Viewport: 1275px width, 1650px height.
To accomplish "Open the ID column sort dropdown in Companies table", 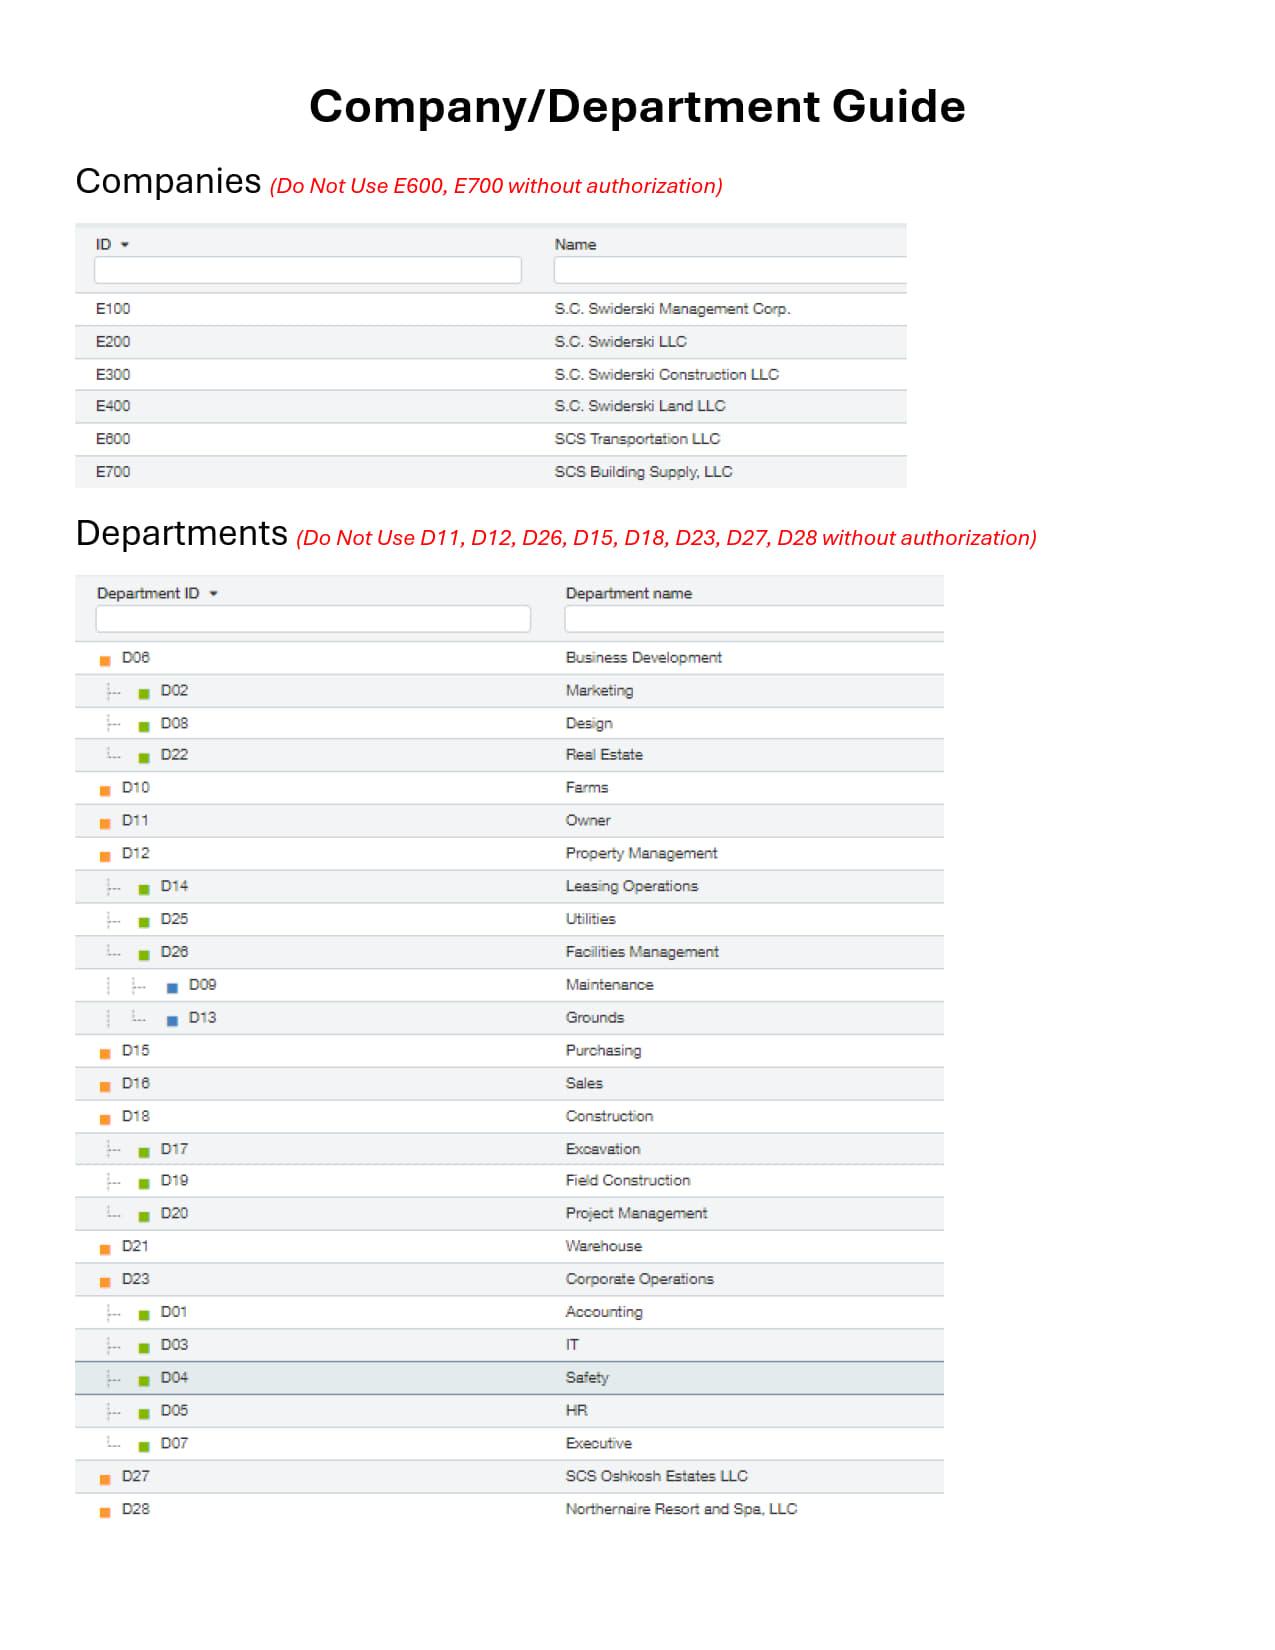I will 123,244.
